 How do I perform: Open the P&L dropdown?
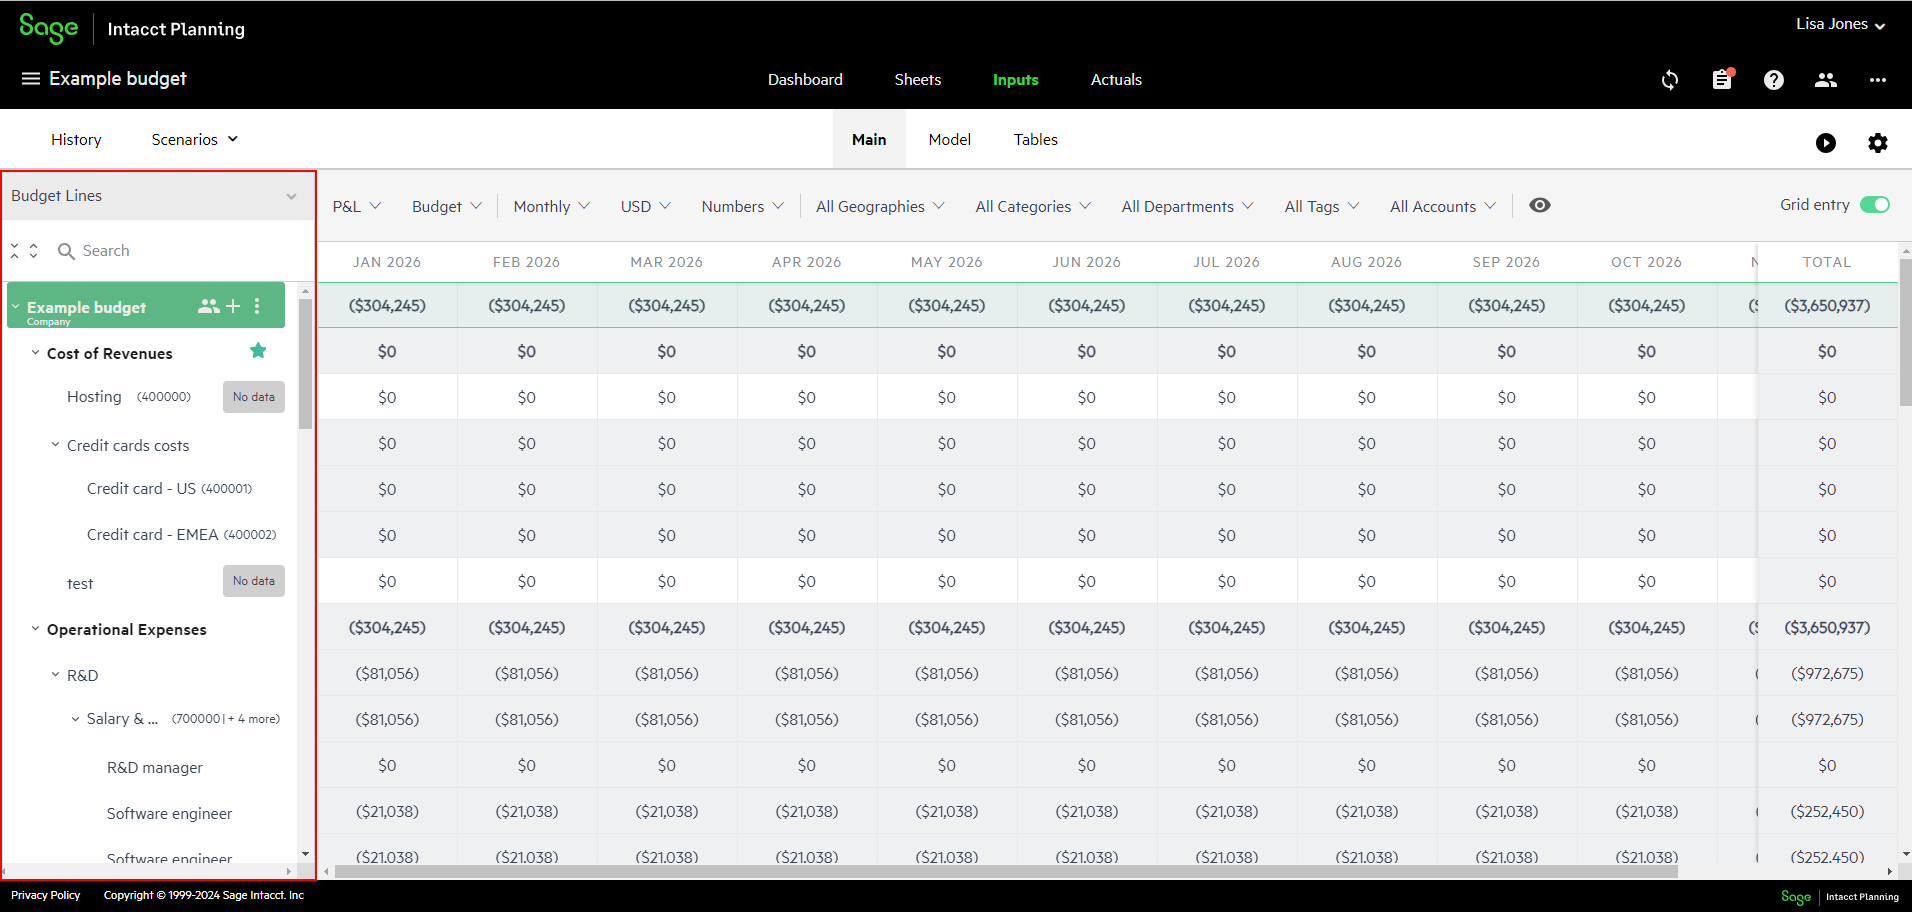pos(357,206)
